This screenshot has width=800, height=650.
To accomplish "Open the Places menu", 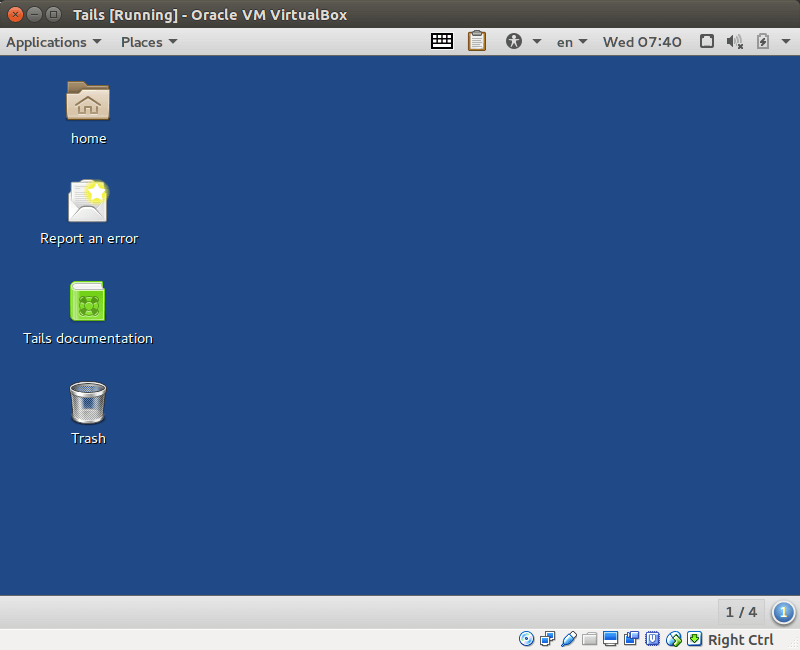I will [x=149, y=41].
